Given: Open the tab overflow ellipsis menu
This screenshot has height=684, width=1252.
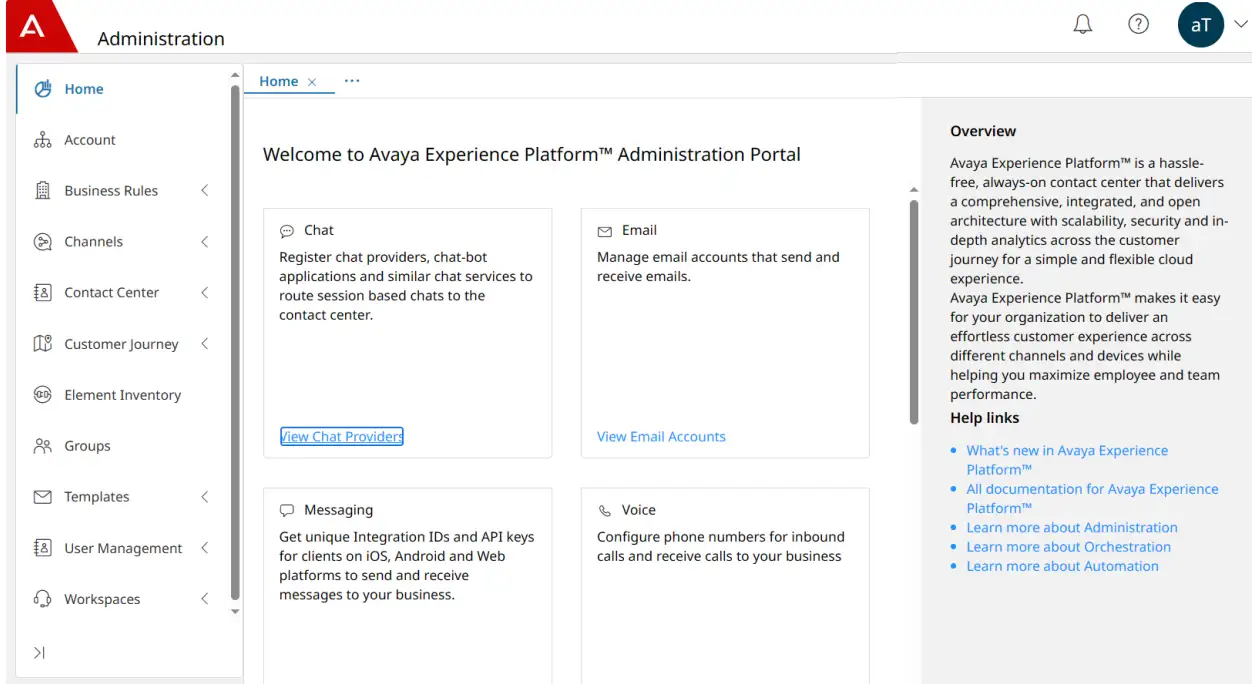Looking at the screenshot, I should coord(351,81).
